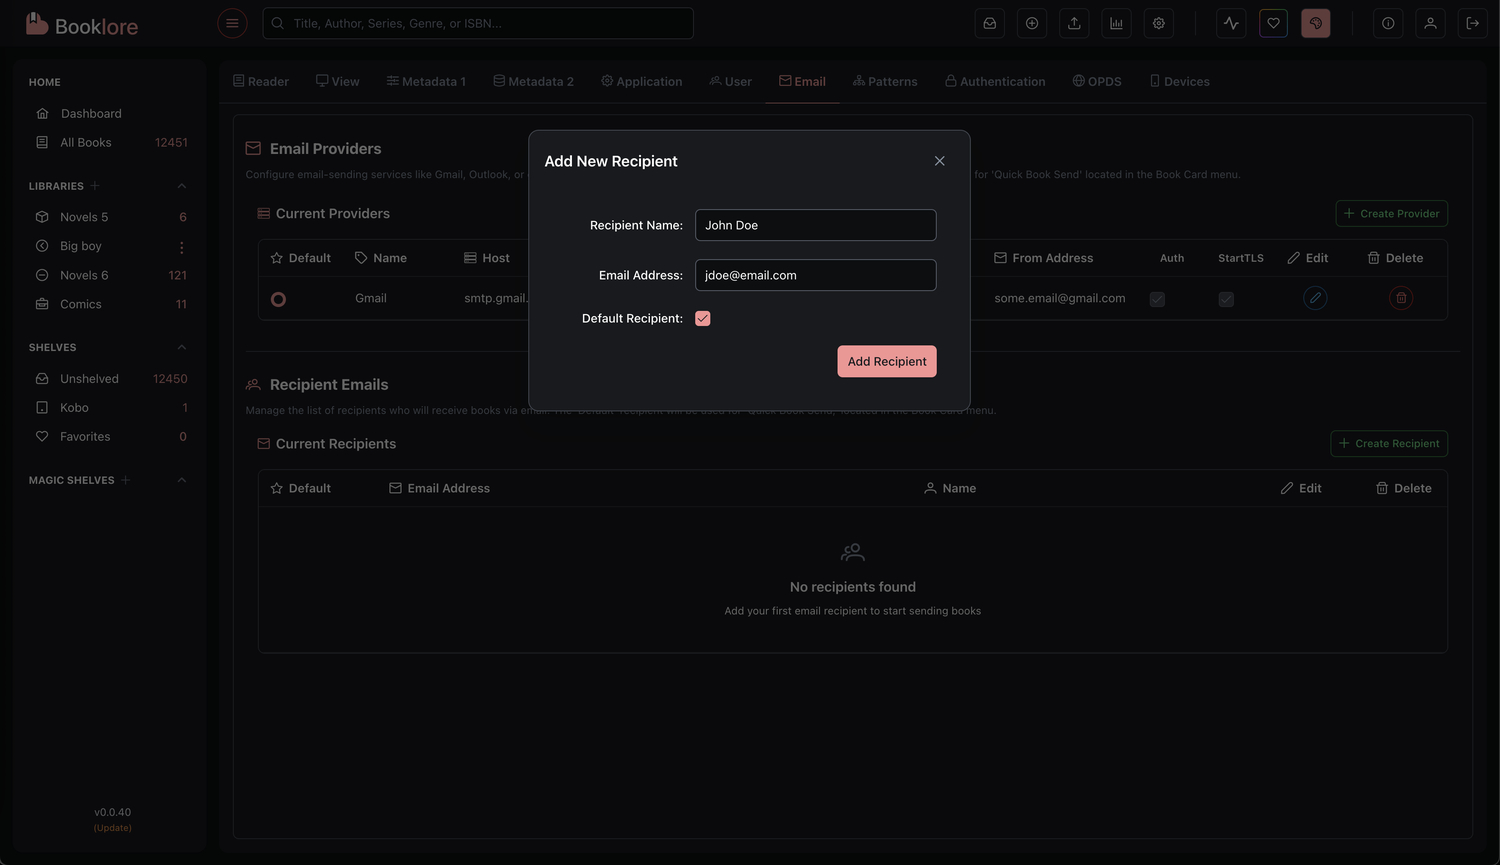Collapse the LIBRARIES section
Screen dimensions: 1500x865
[x=181, y=185]
